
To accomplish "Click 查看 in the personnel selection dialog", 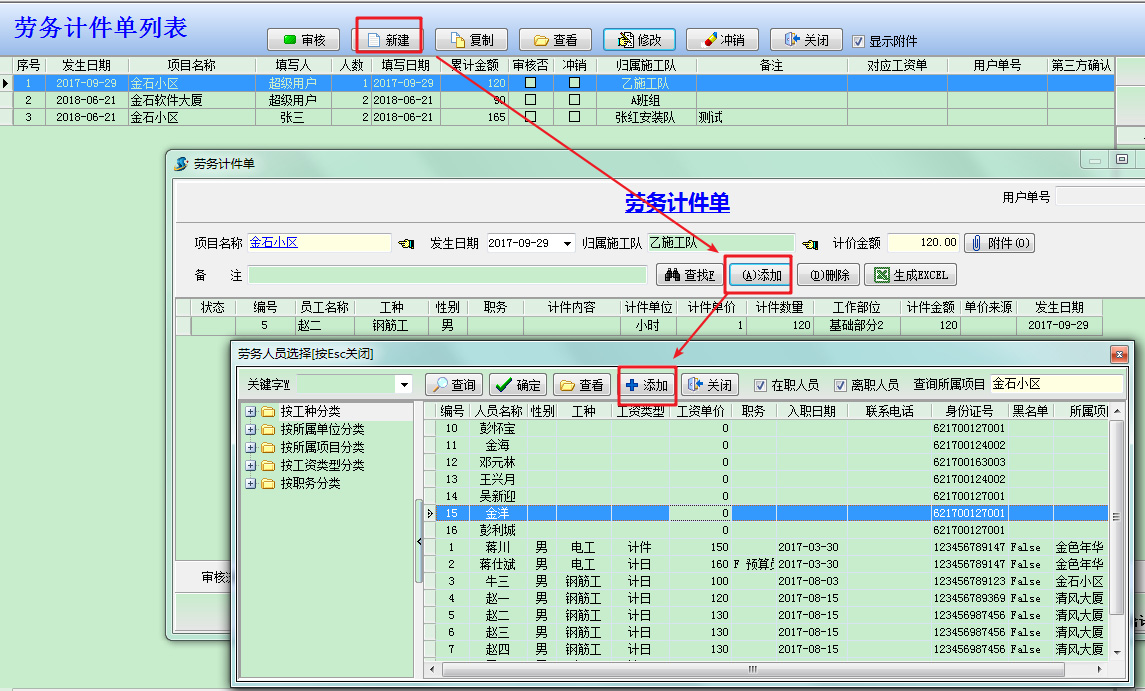I will tap(582, 384).
